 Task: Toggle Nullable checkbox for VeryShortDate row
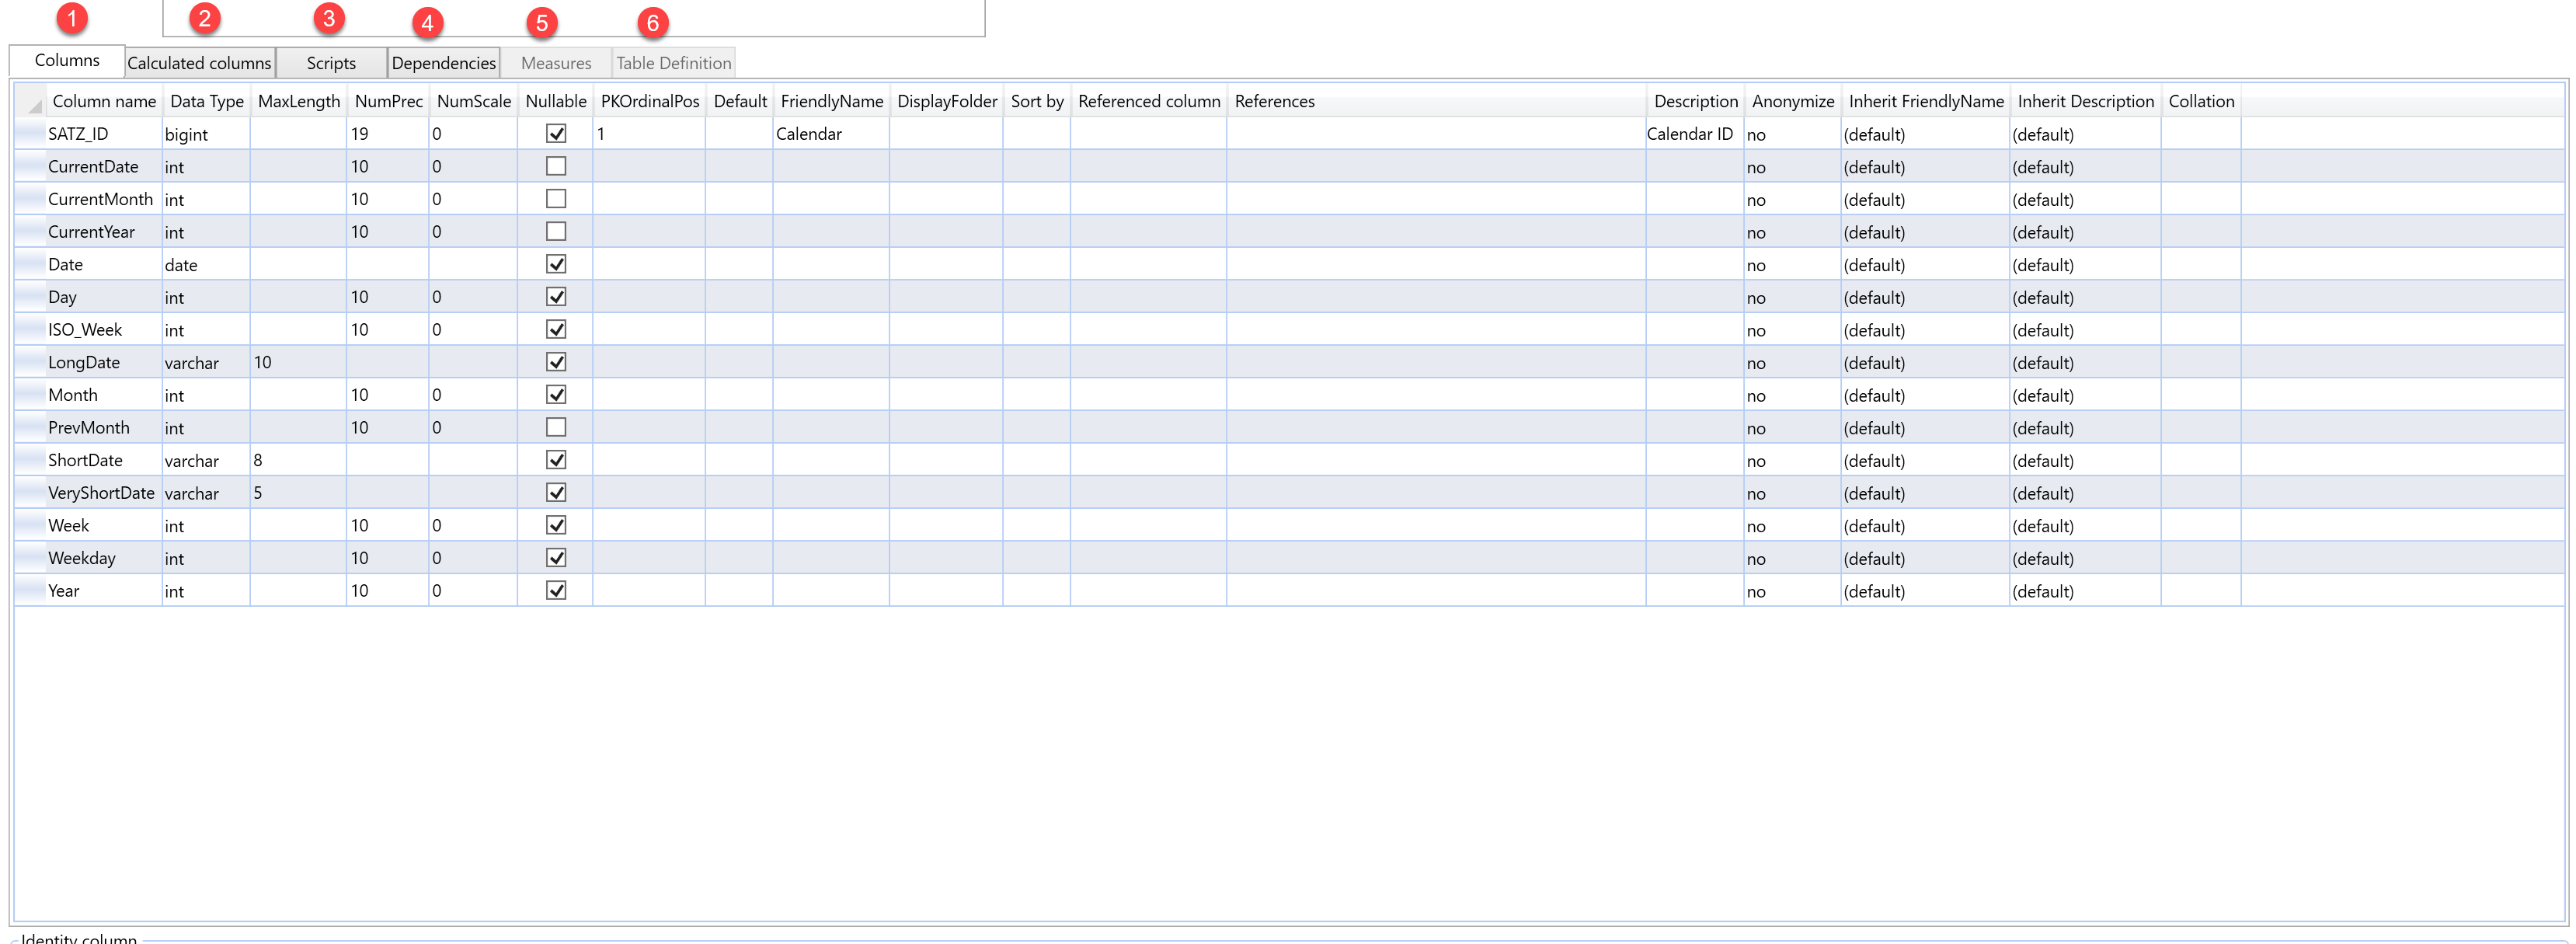click(x=556, y=493)
